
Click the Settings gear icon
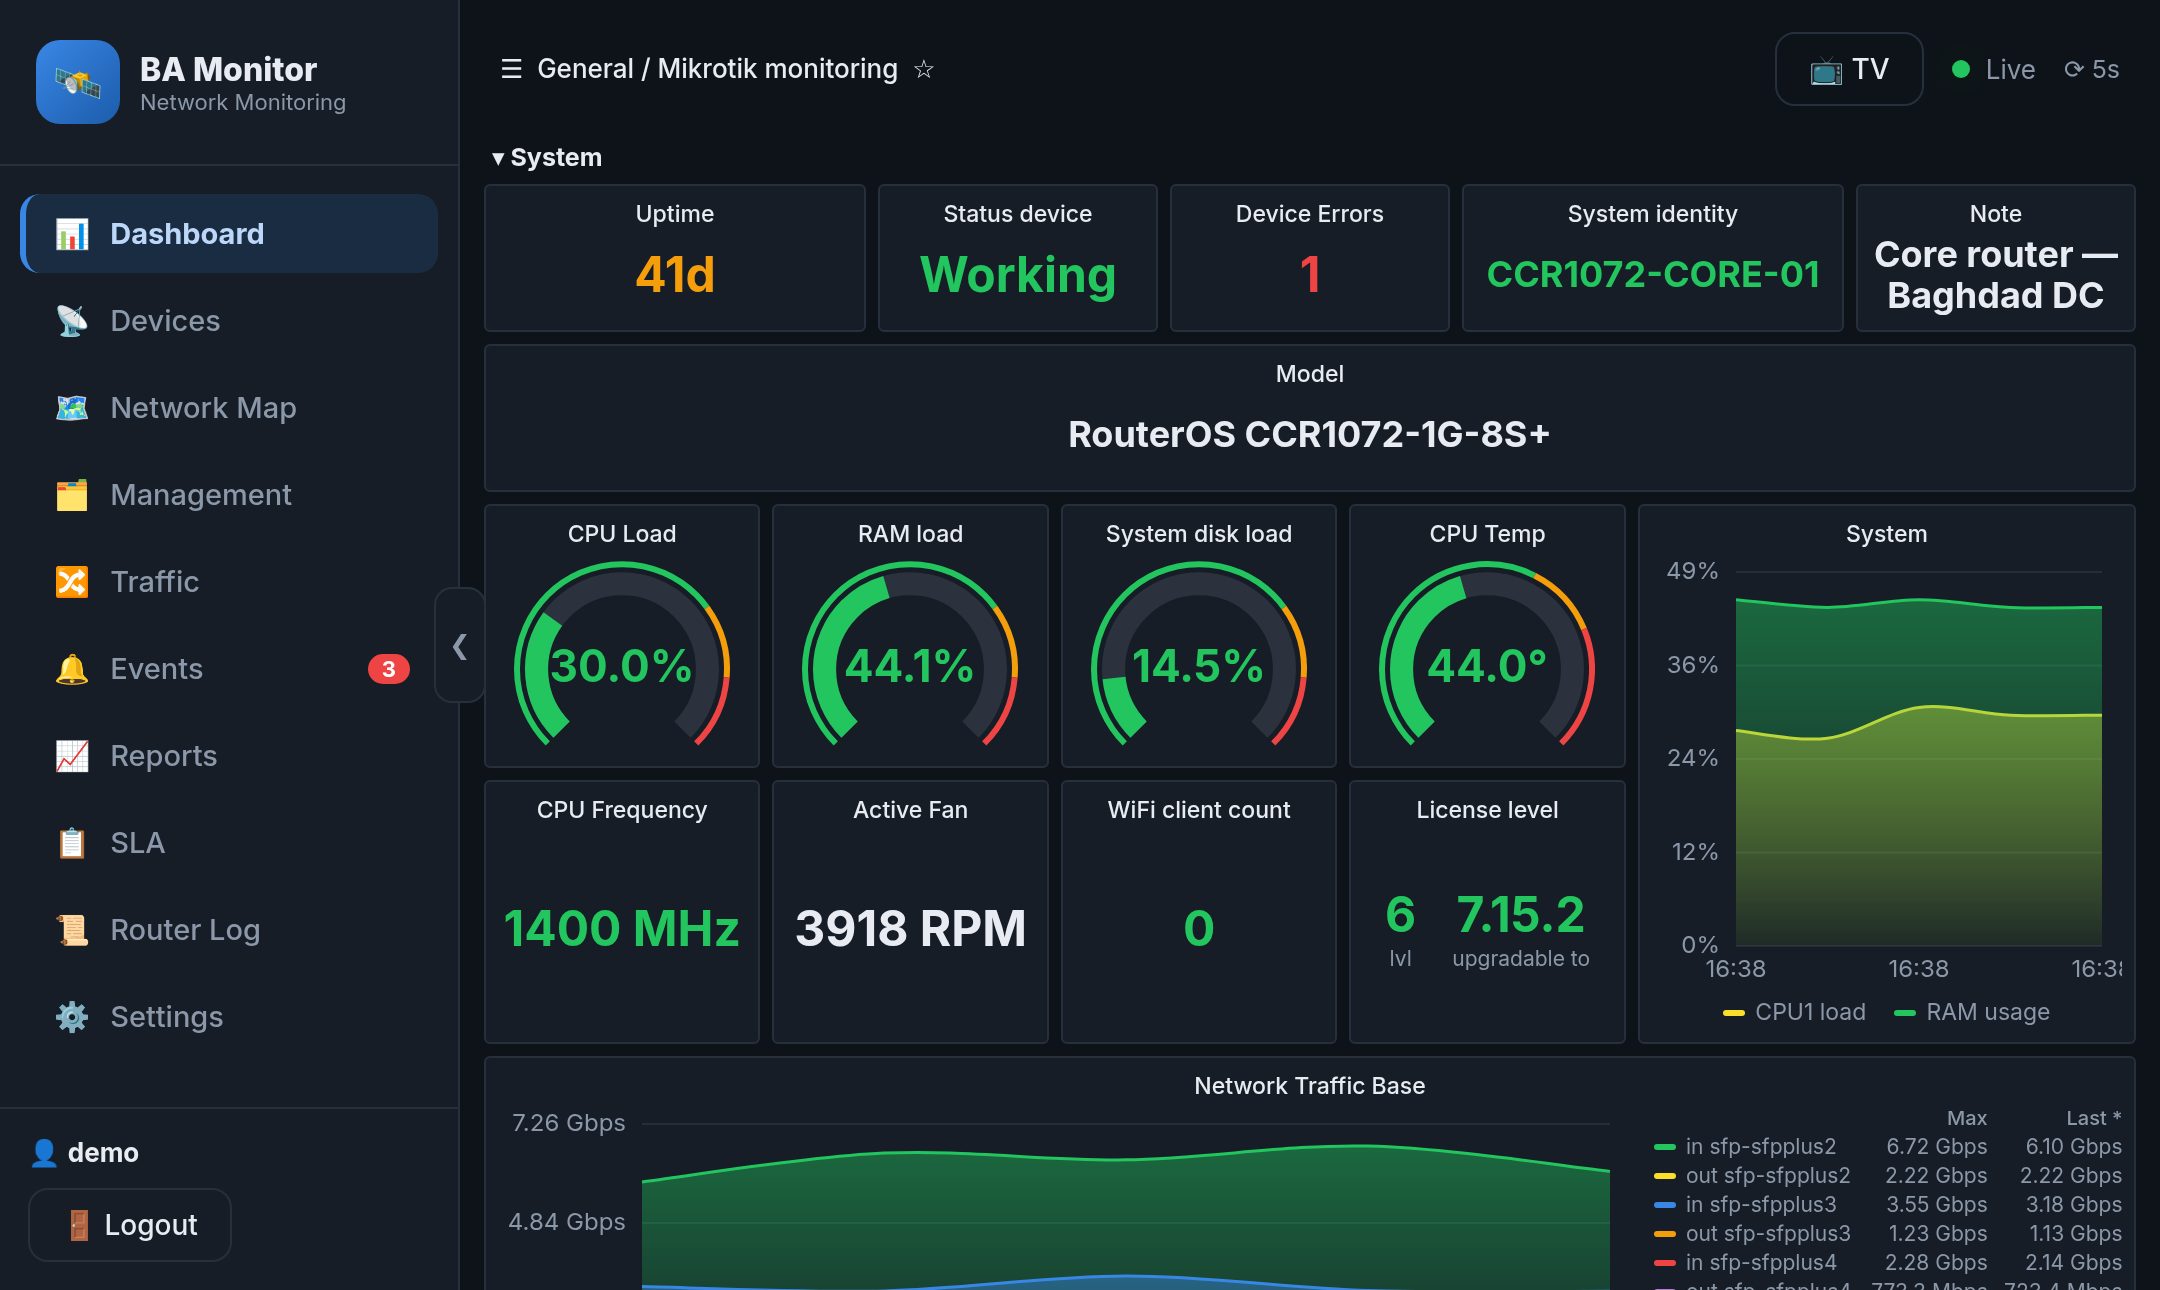pos(72,1017)
